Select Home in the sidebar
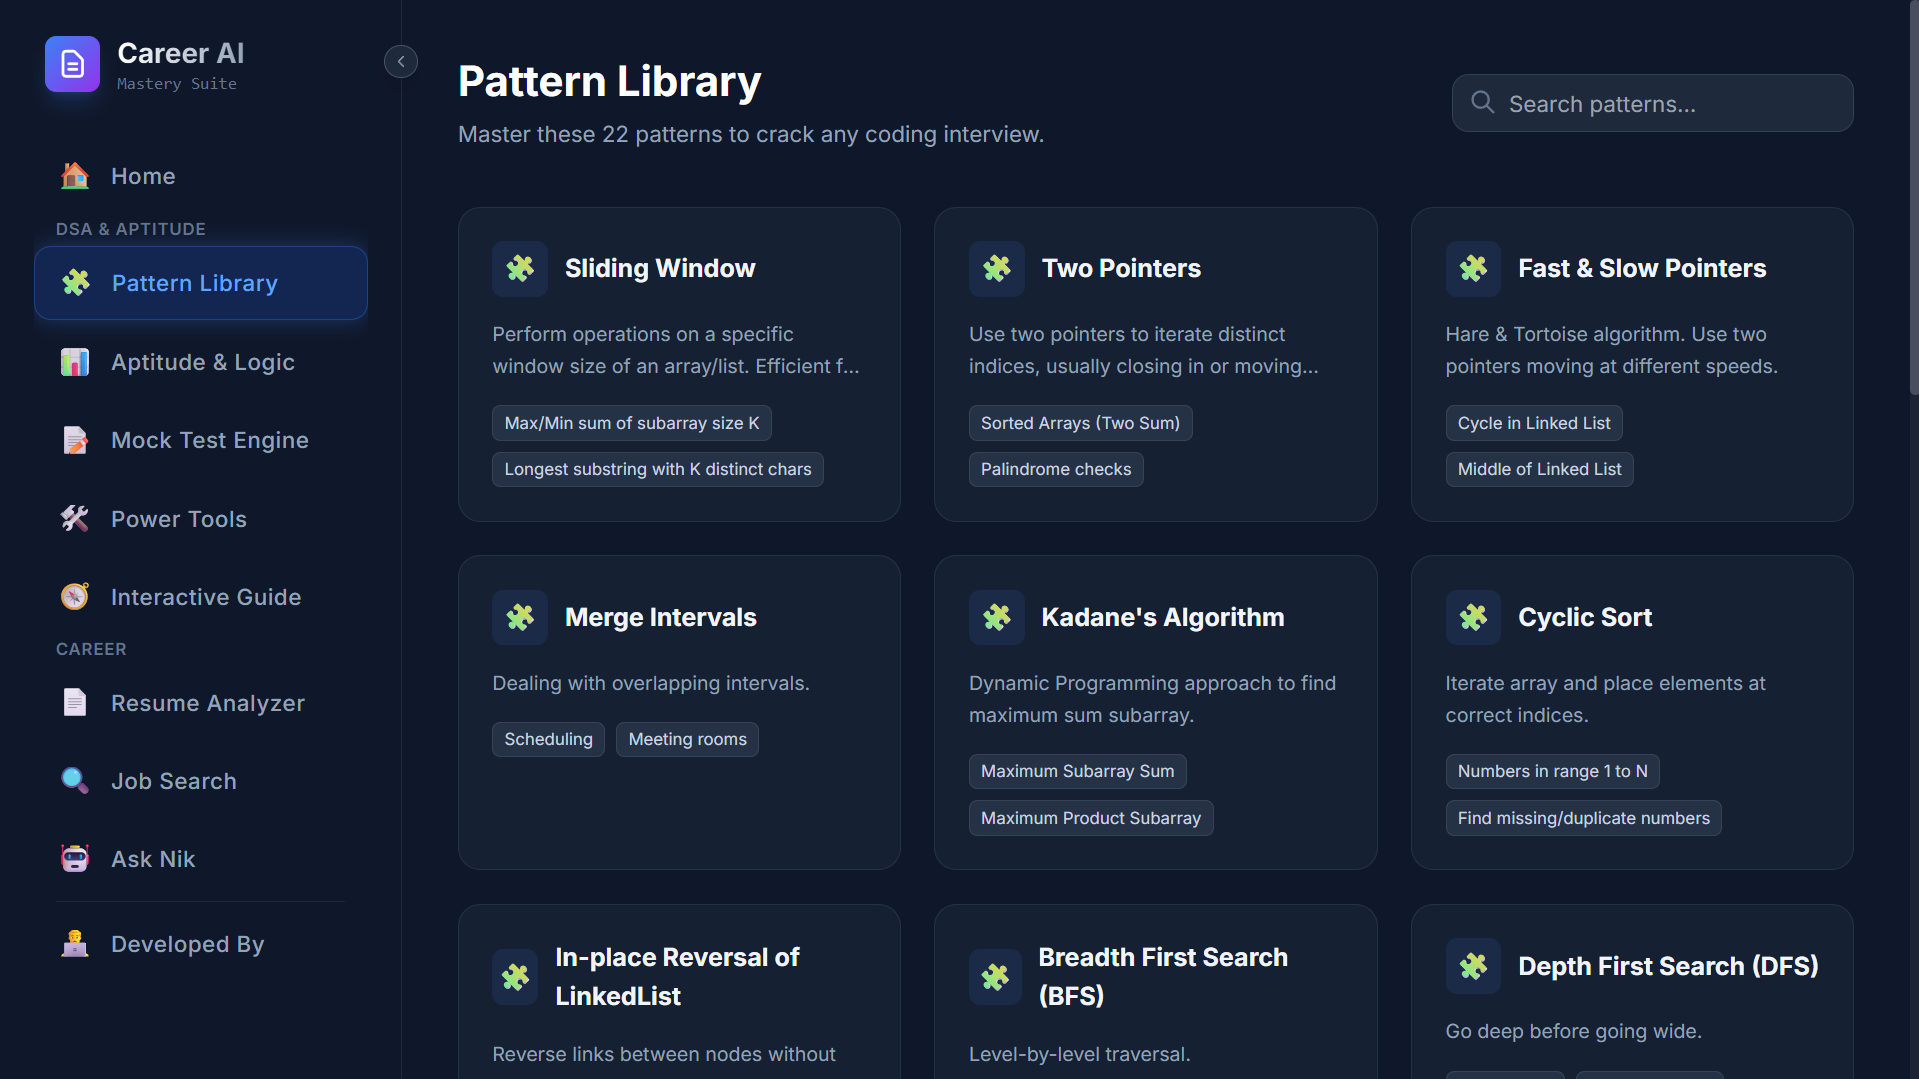This screenshot has height=1079, width=1919. pyautogui.click(x=142, y=176)
